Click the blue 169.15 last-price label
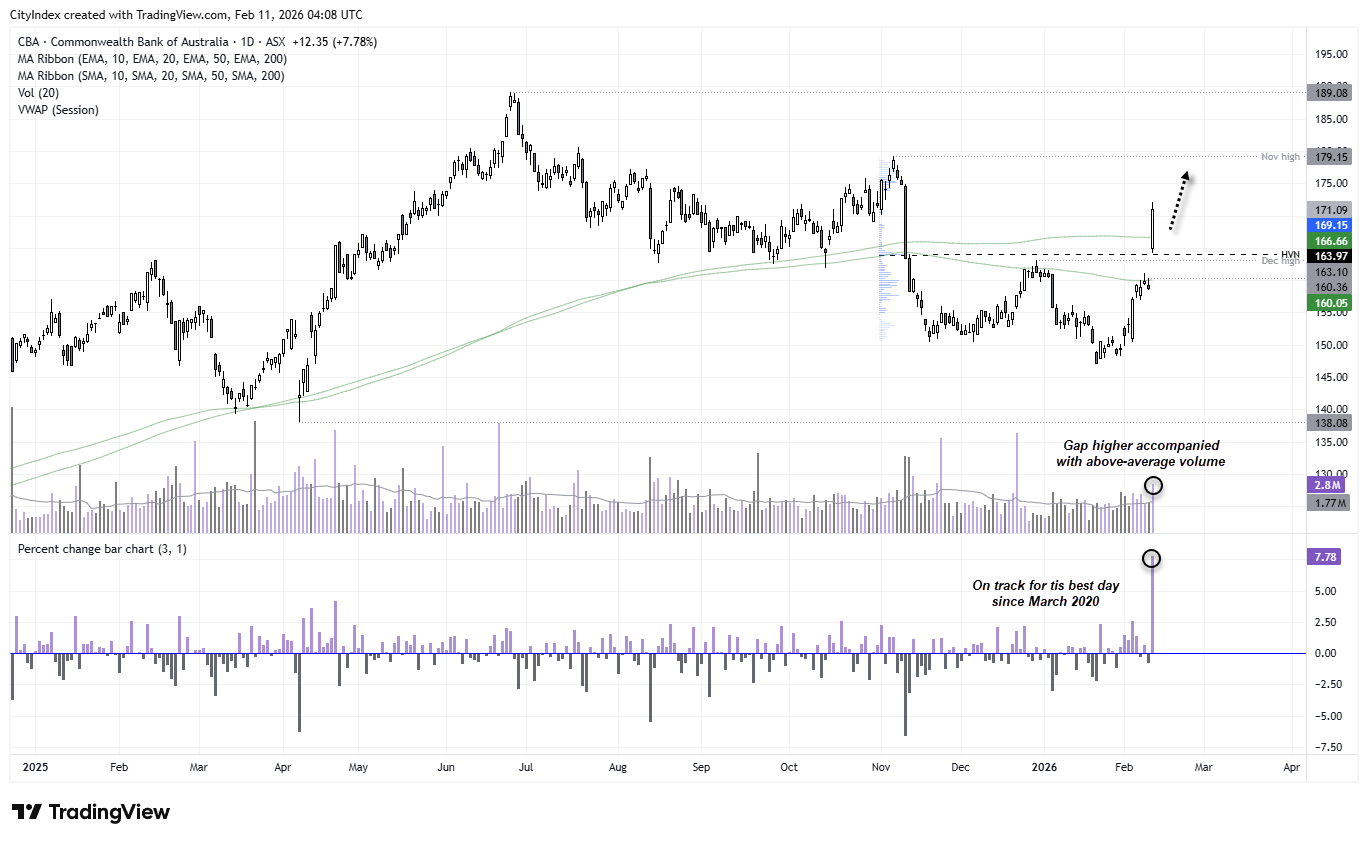 [1330, 225]
